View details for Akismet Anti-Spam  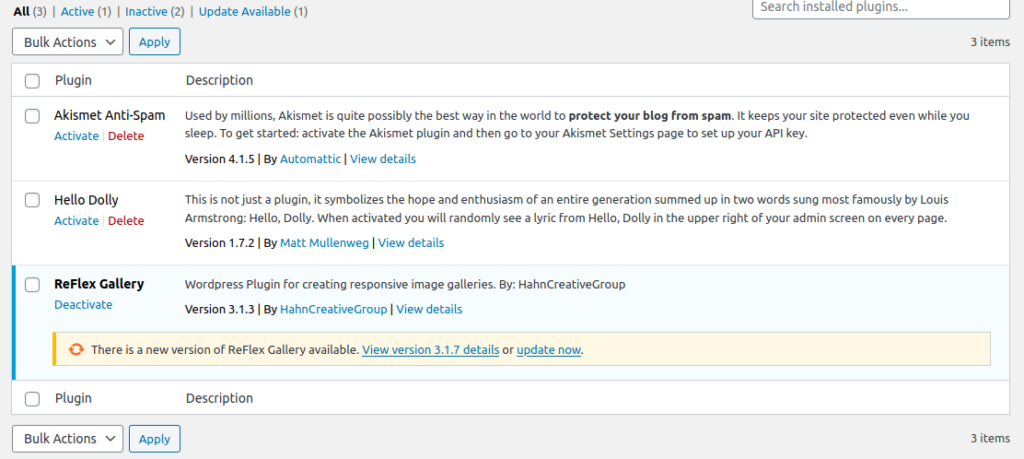tap(383, 159)
